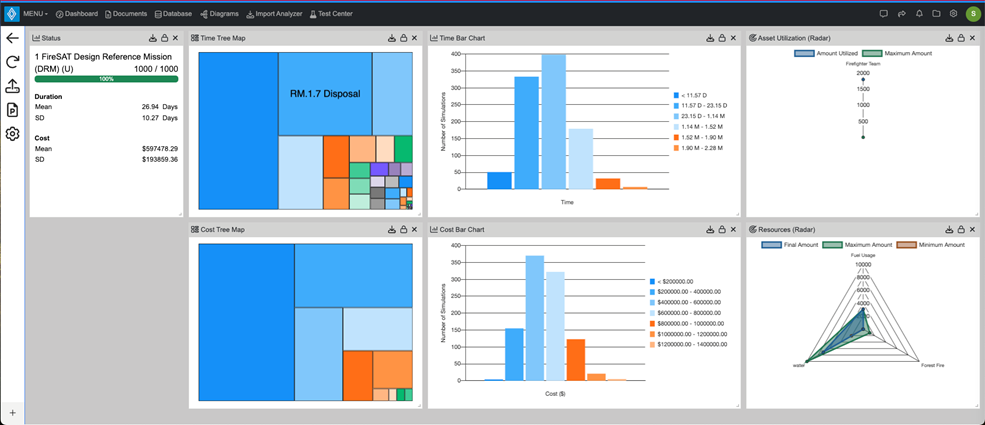Viewport: 985px width, 425px height.
Task: Open the Import Analyzer
Action: [x=274, y=13]
